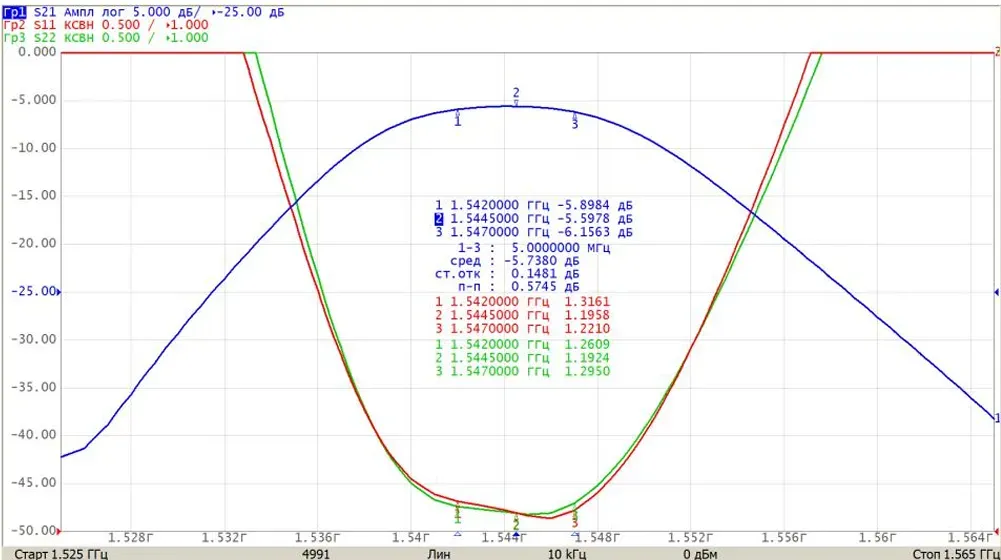Click the blue reference level arrow at -25.00

point(59,292)
